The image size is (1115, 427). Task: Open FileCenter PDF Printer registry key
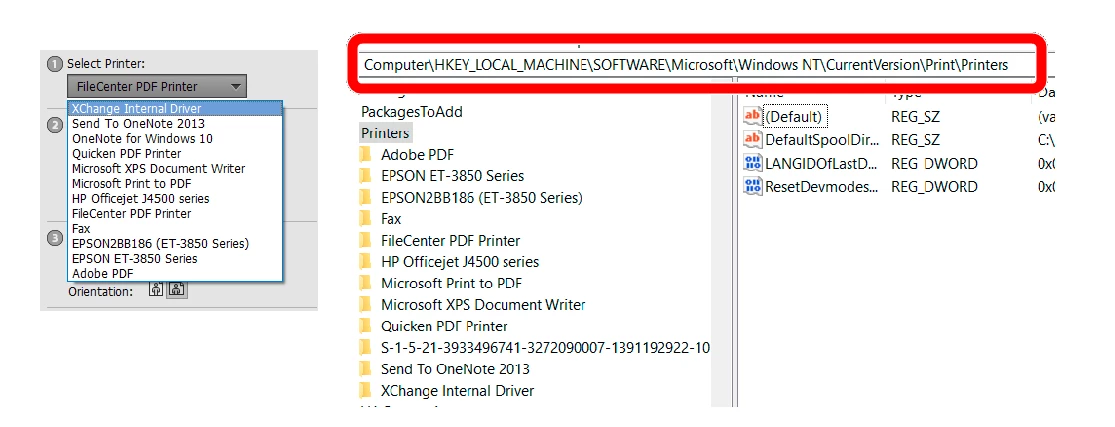[450, 241]
